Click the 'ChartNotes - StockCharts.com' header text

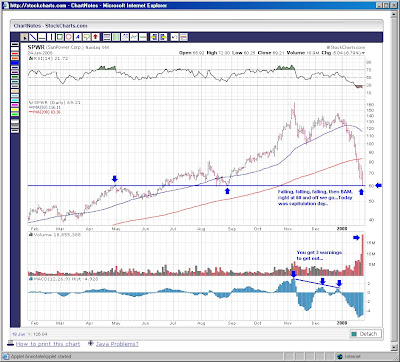[x=50, y=26]
